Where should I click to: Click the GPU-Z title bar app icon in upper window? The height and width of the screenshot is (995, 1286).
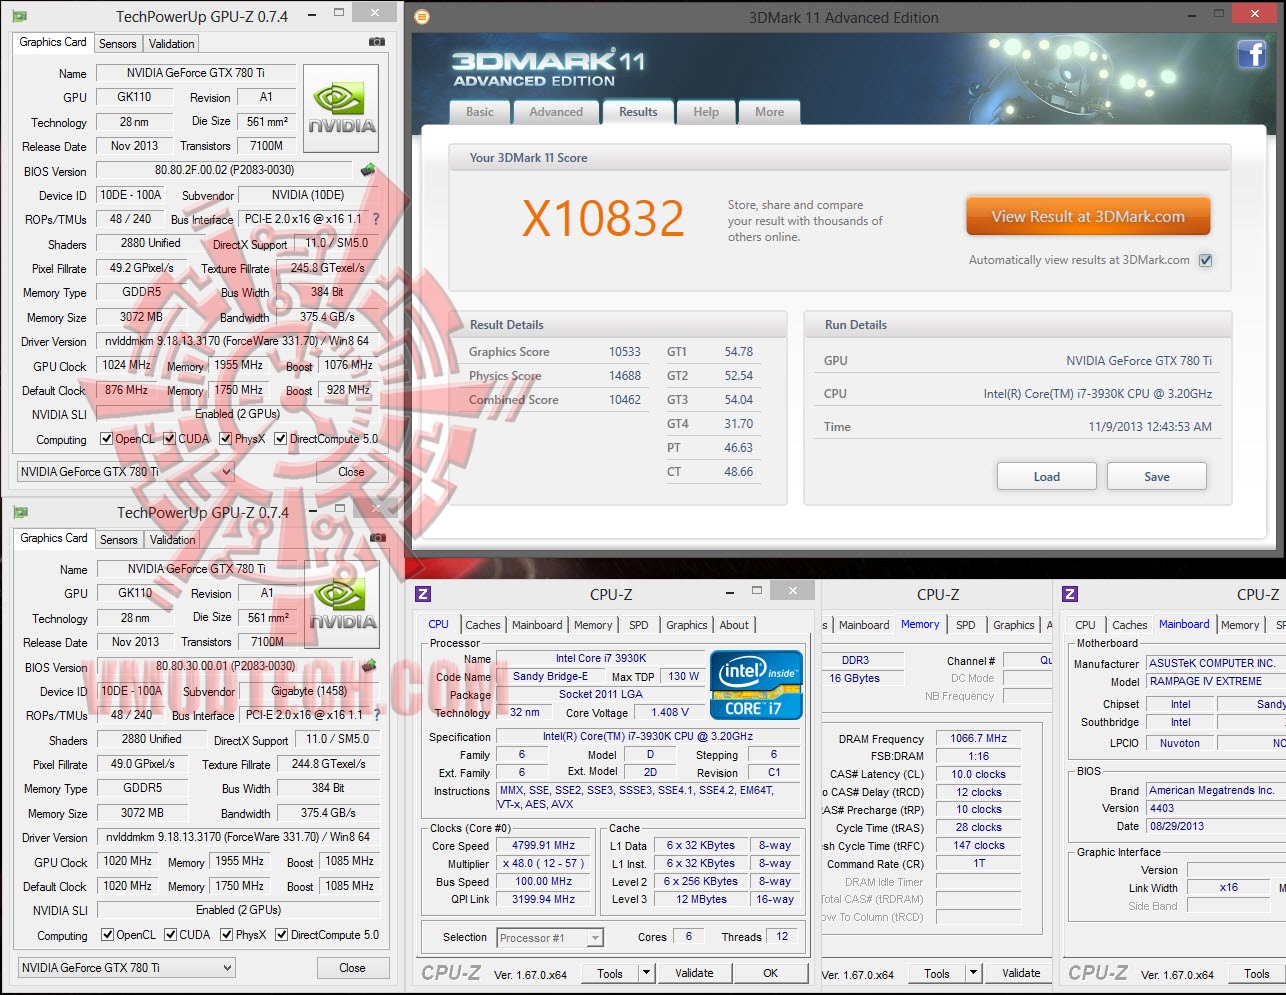19,16
